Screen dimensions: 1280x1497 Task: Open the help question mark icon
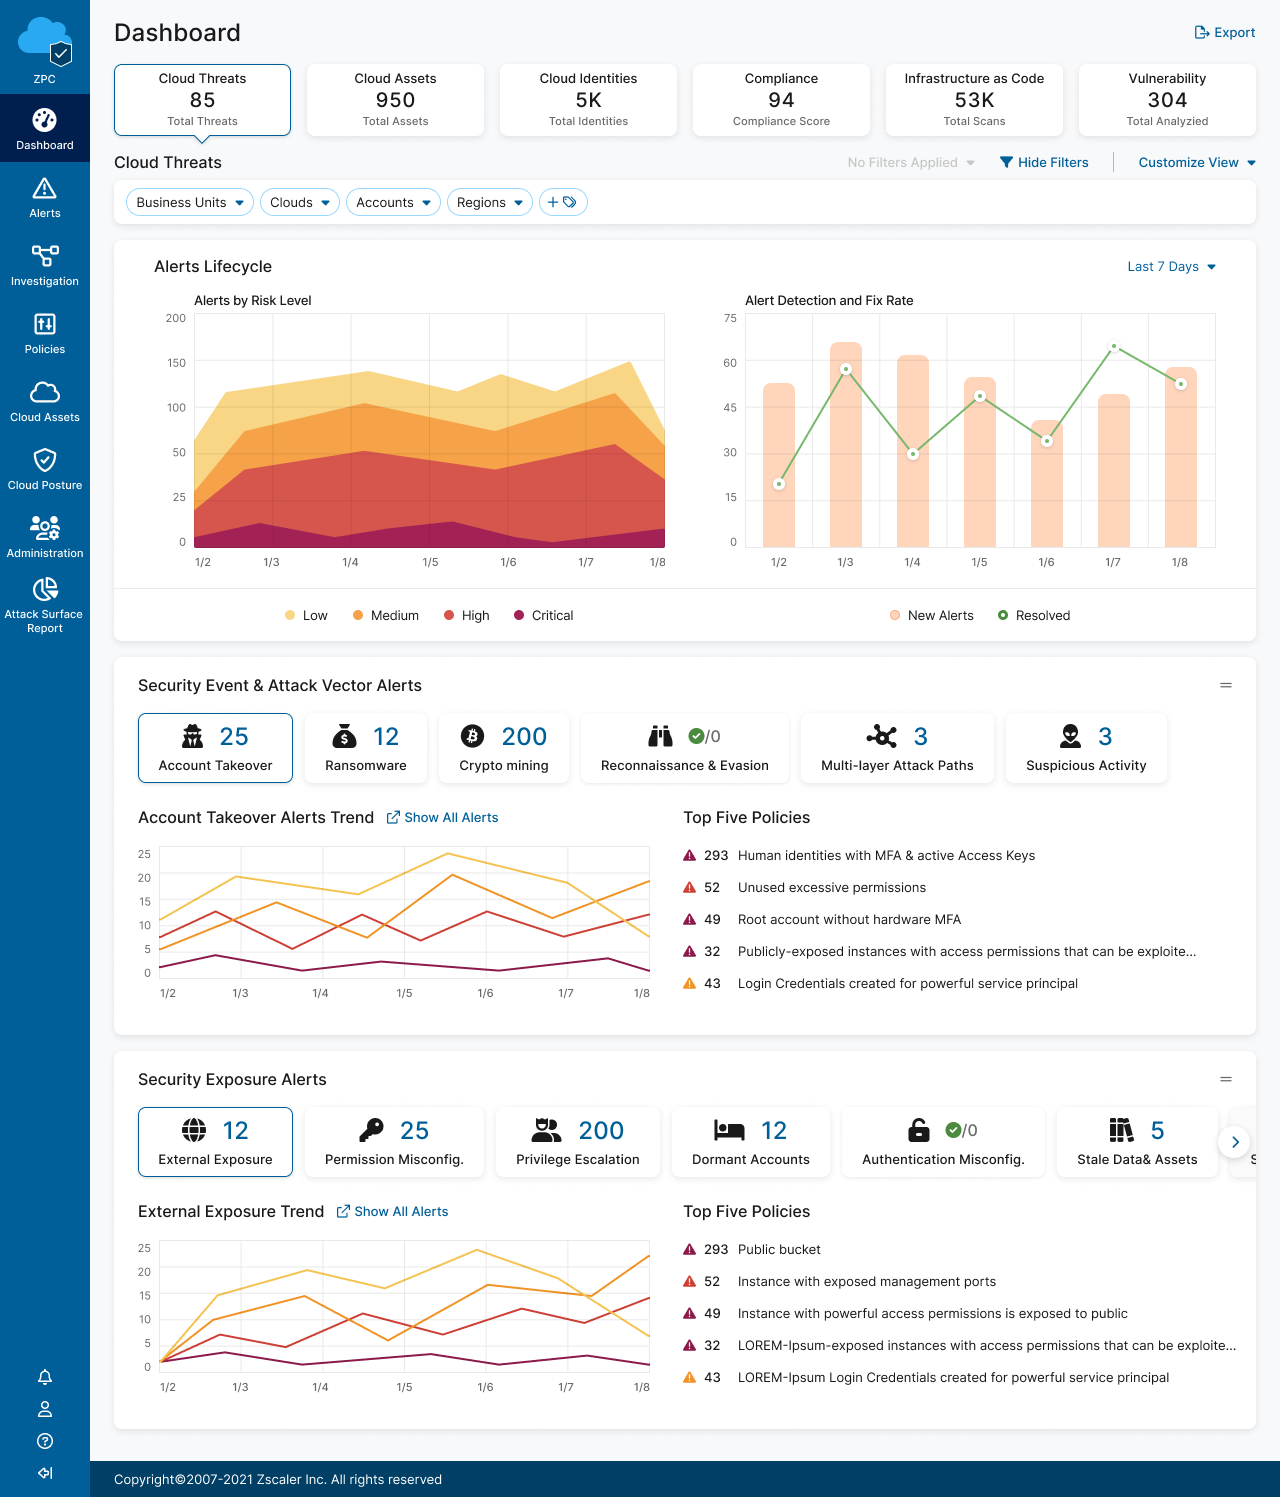44,1441
